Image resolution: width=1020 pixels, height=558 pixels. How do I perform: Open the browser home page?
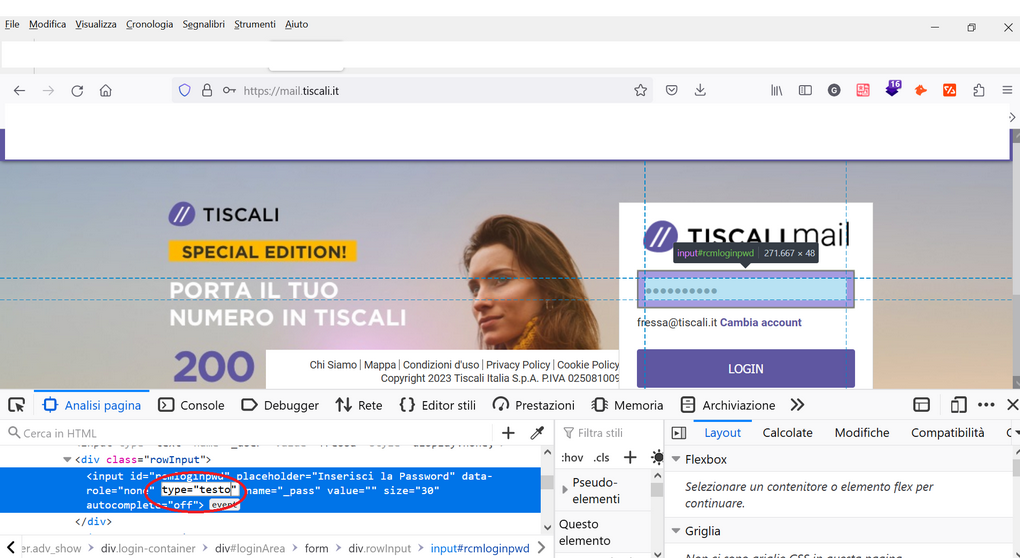[105, 90]
